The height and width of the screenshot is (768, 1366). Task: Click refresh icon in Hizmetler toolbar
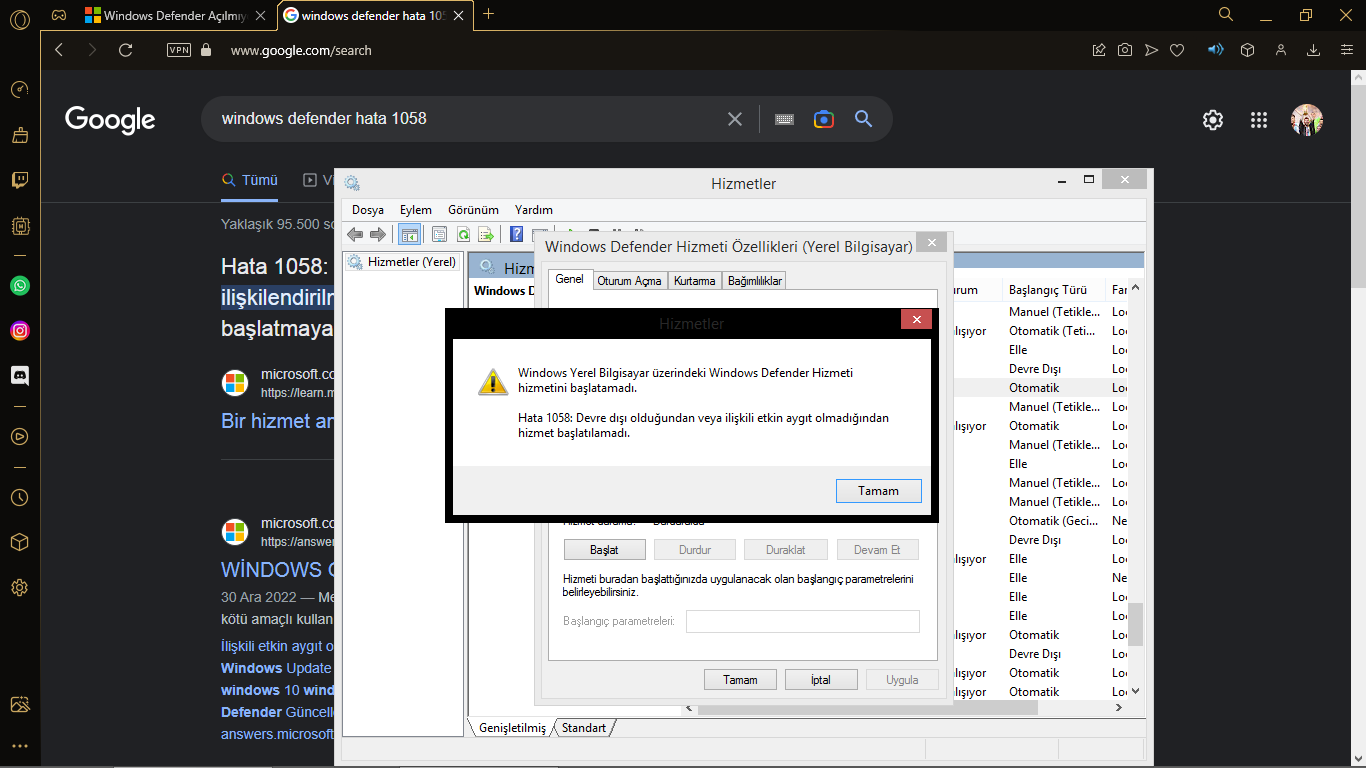click(464, 234)
